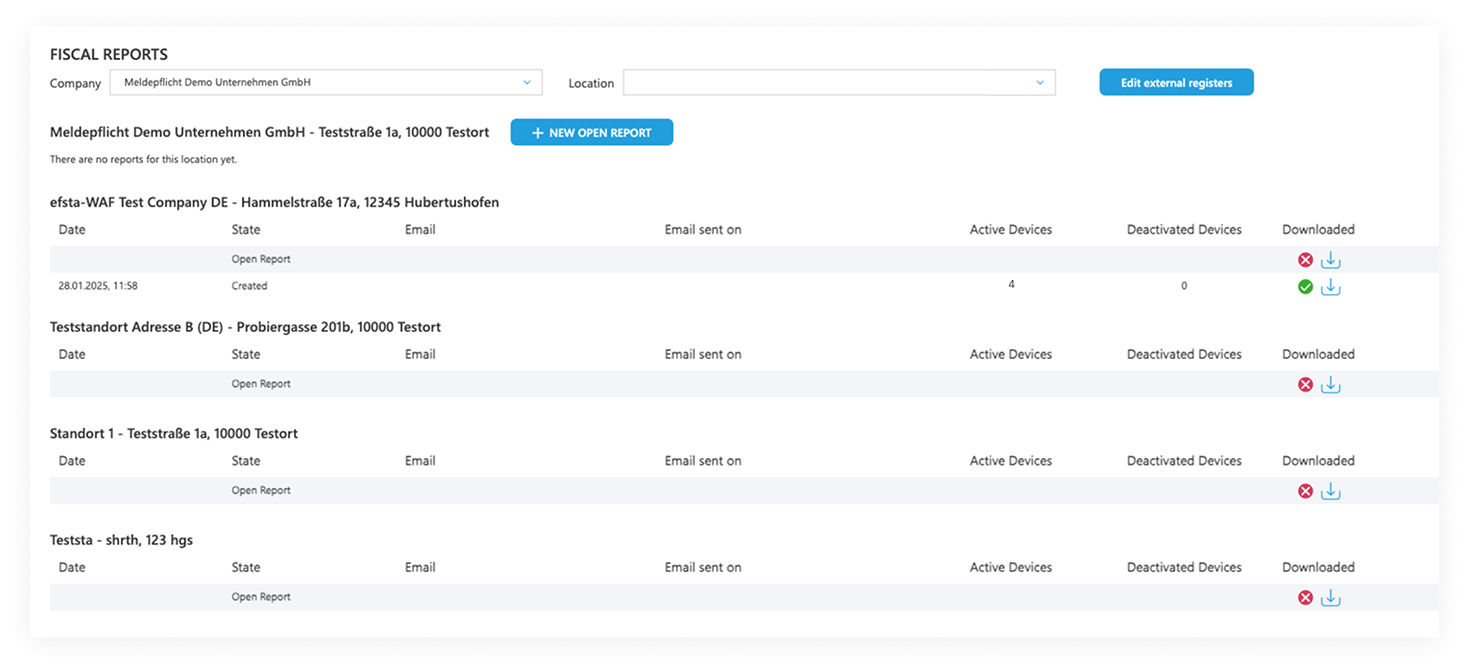The width and height of the screenshot is (1469, 672).
Task: Click the Email sent on column header
Action: (x=702, y=229)
